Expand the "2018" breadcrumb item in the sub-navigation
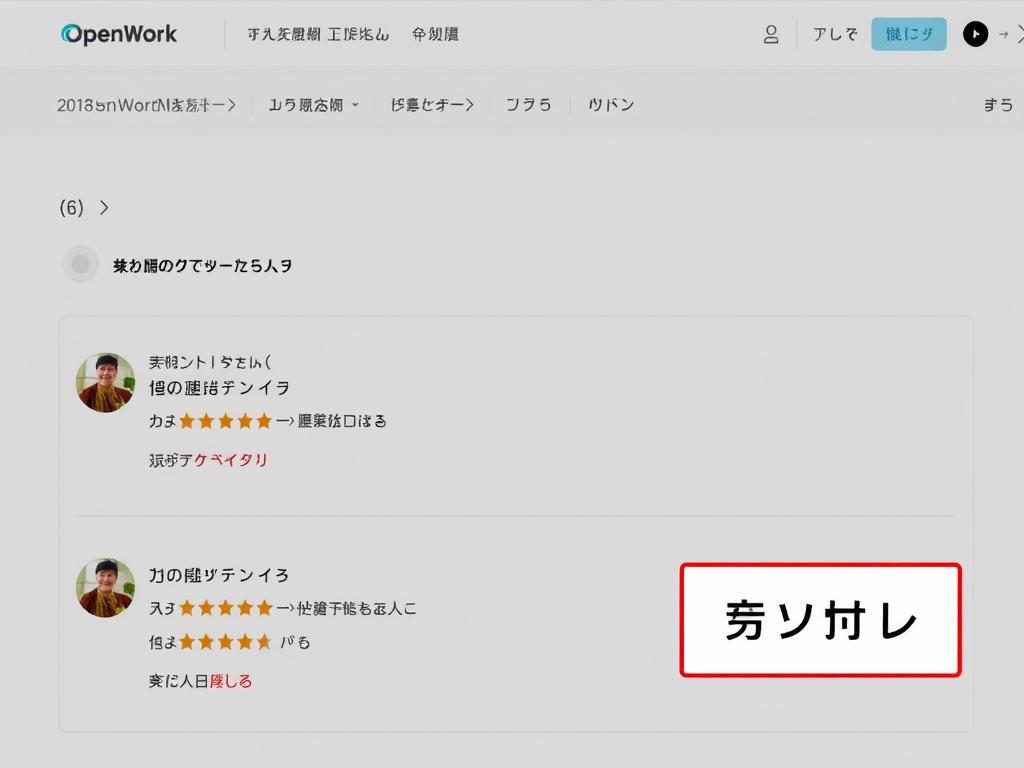The width and height of the screenshot is (1024, 768). (x=146, y=105)
